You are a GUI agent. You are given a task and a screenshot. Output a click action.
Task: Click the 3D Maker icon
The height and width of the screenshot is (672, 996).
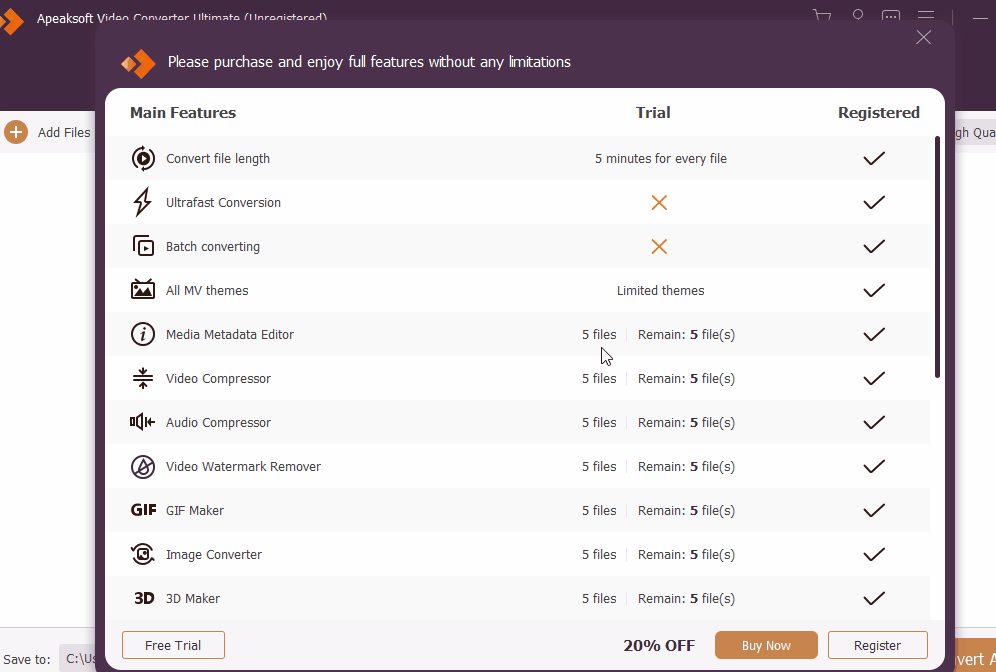pos(144,598)
